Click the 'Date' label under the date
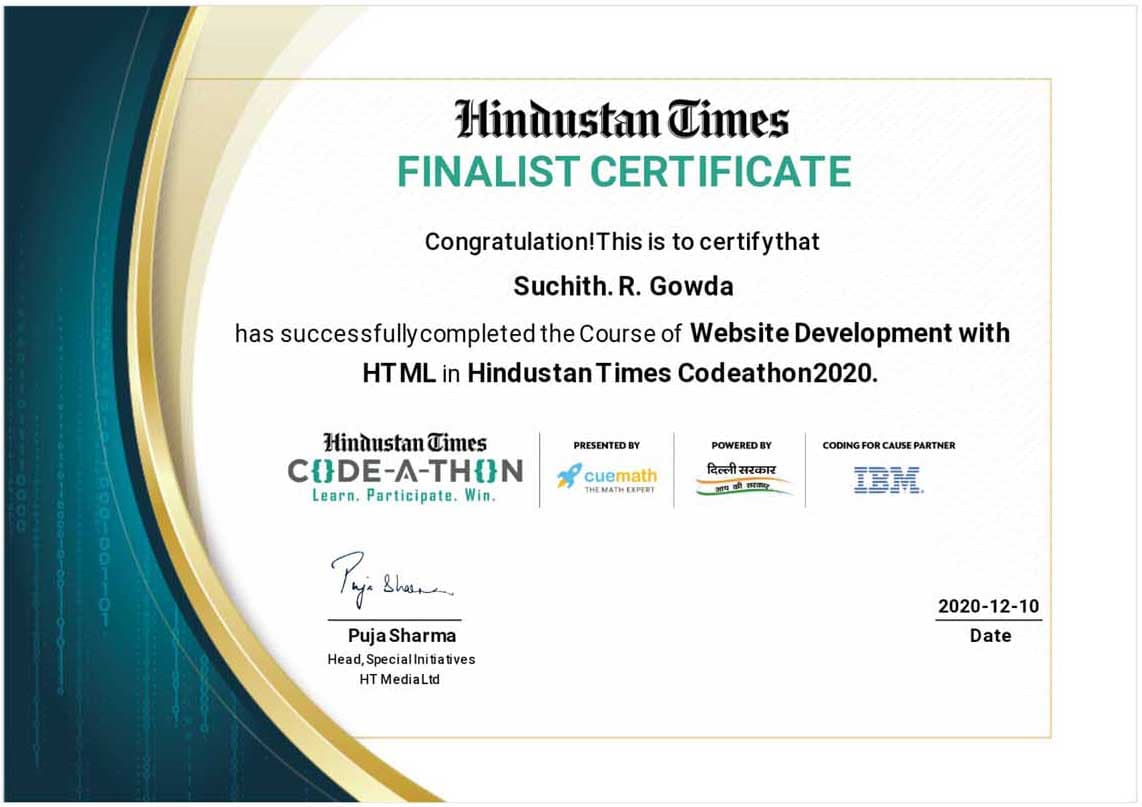Viewport: 1142px width, 807px height. (990, 636)
